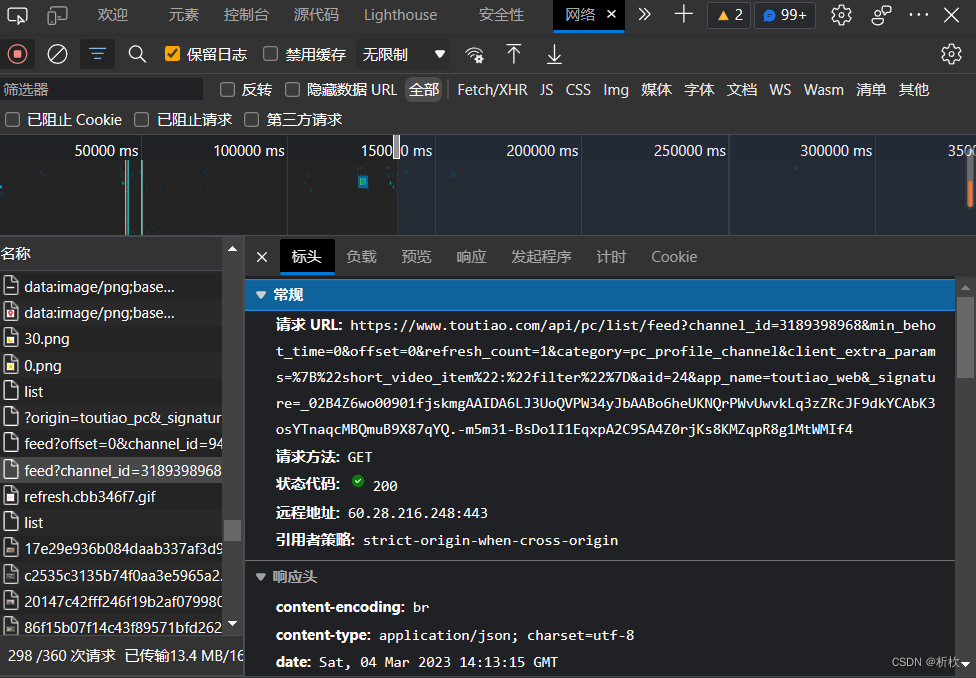Close the request details pane
Screen dimensions: 976x678
(262, 257)
